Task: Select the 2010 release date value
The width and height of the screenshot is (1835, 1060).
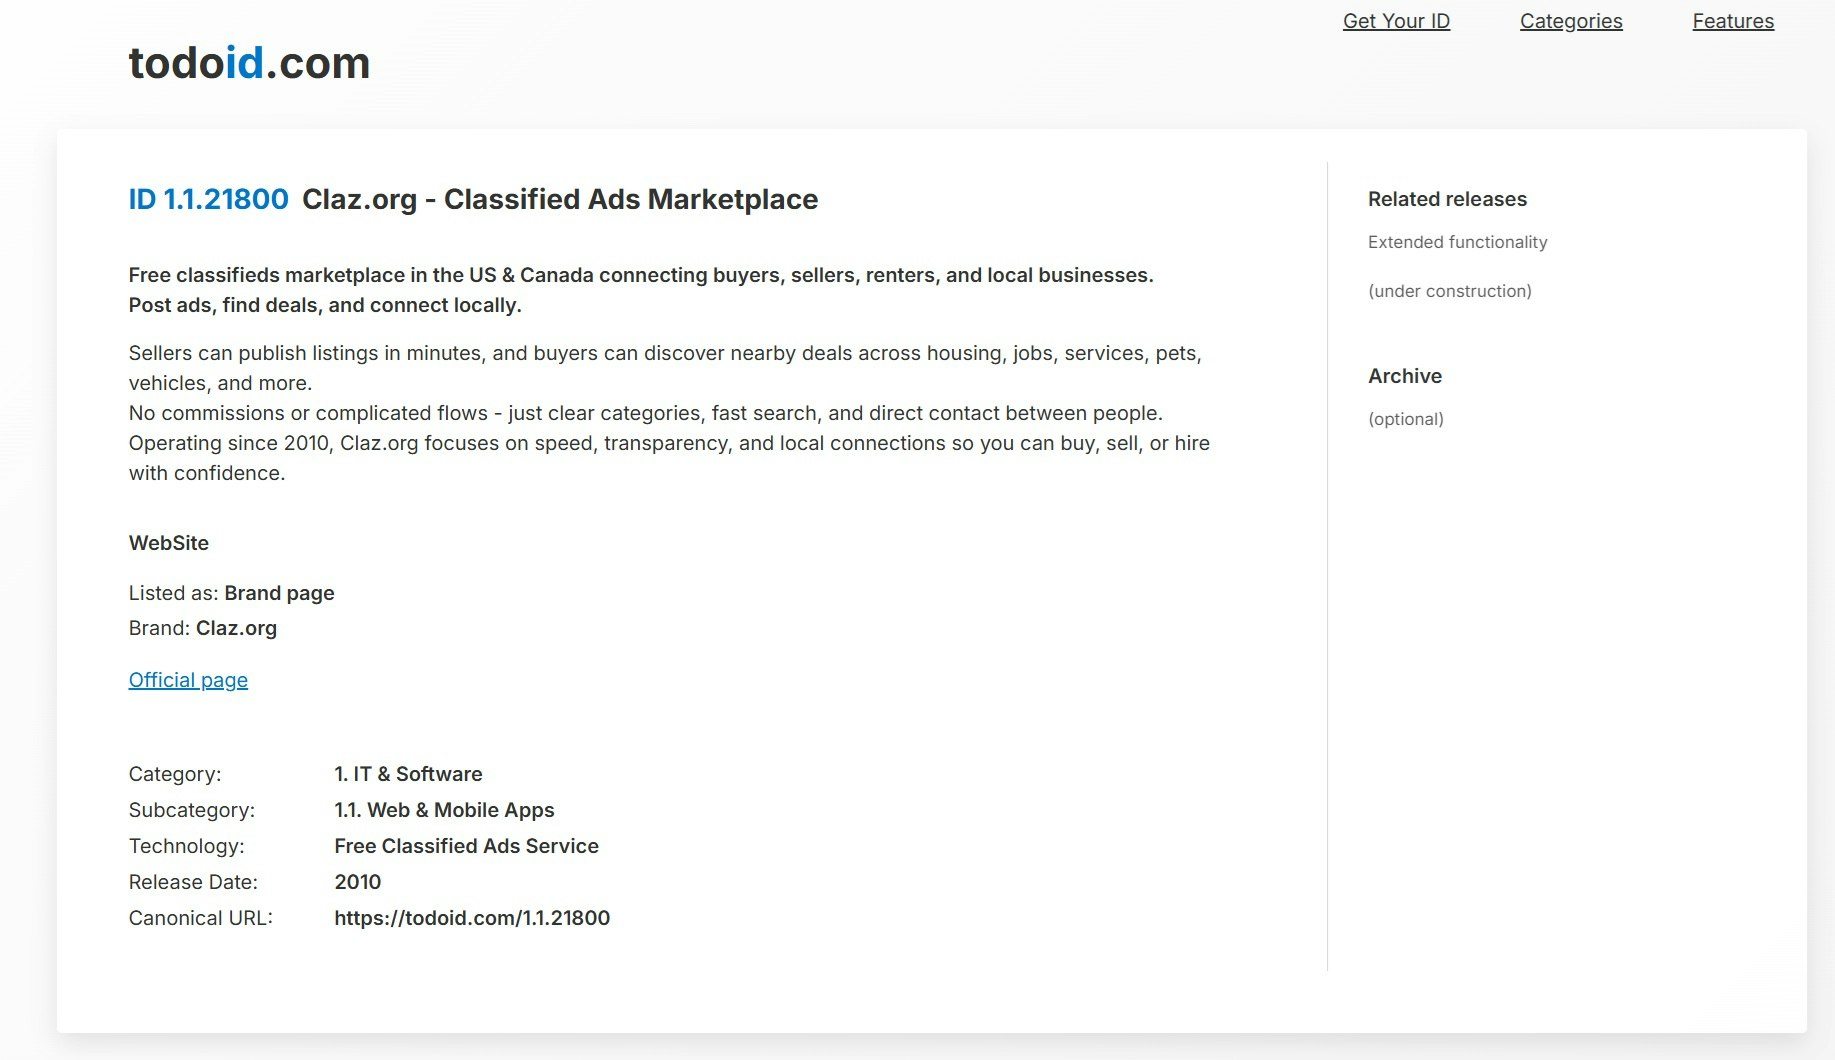Action: click(x=358, y=881)
